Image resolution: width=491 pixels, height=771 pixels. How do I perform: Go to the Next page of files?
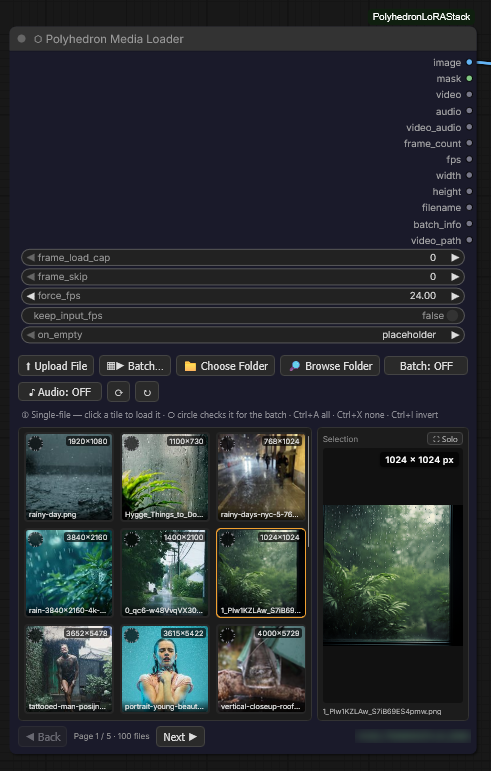(x=180, y=737)
